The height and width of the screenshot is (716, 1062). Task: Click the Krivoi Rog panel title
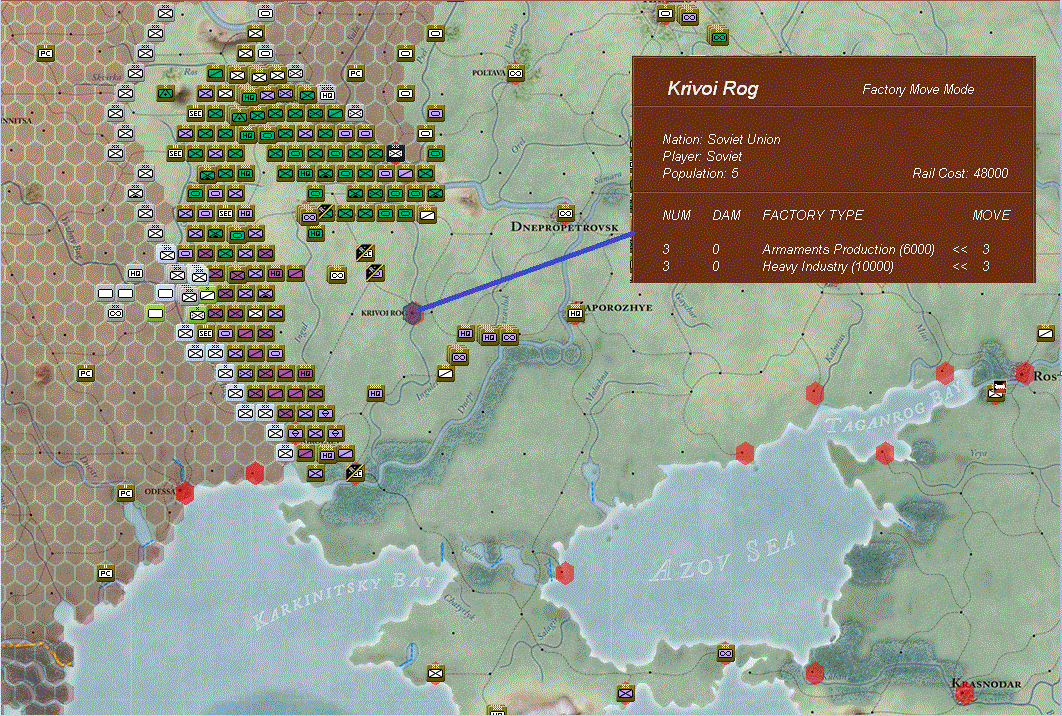coord(713,88)
